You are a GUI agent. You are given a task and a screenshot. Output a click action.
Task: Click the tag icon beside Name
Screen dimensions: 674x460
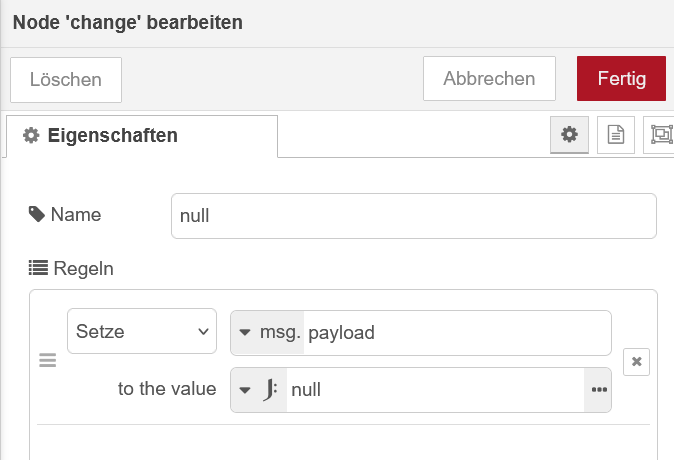[x=37, y=214]
